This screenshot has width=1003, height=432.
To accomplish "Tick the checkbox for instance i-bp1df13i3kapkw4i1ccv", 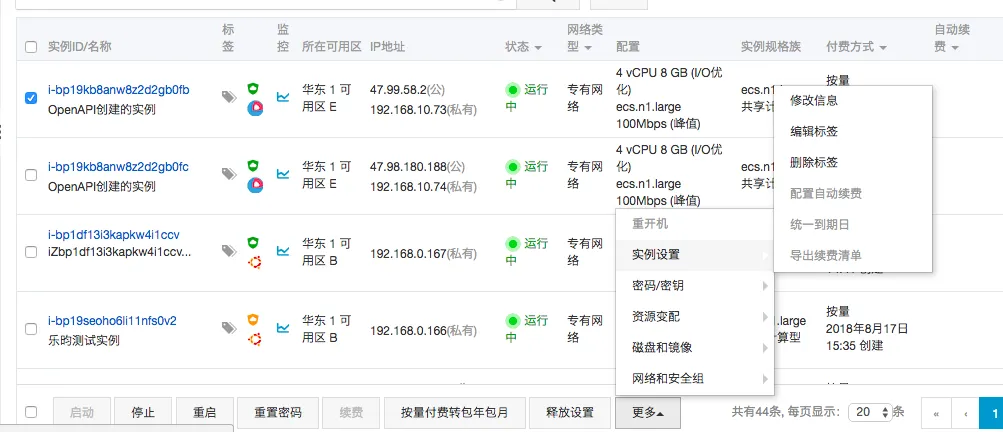I will click(x=32, y=251).
